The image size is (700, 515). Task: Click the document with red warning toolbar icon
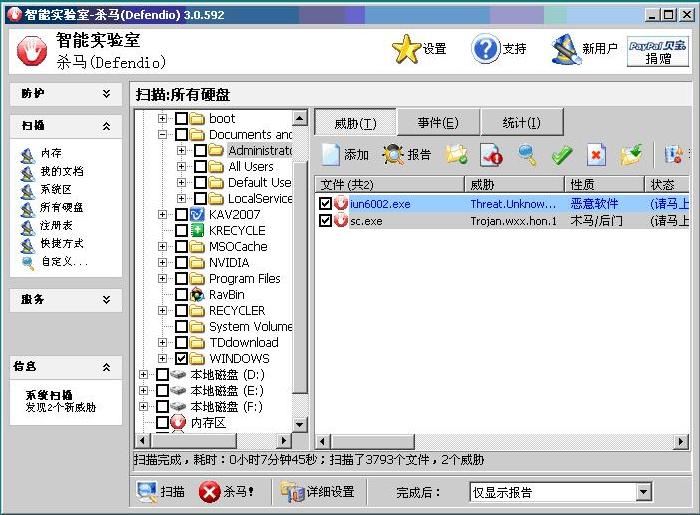[491, 155]
